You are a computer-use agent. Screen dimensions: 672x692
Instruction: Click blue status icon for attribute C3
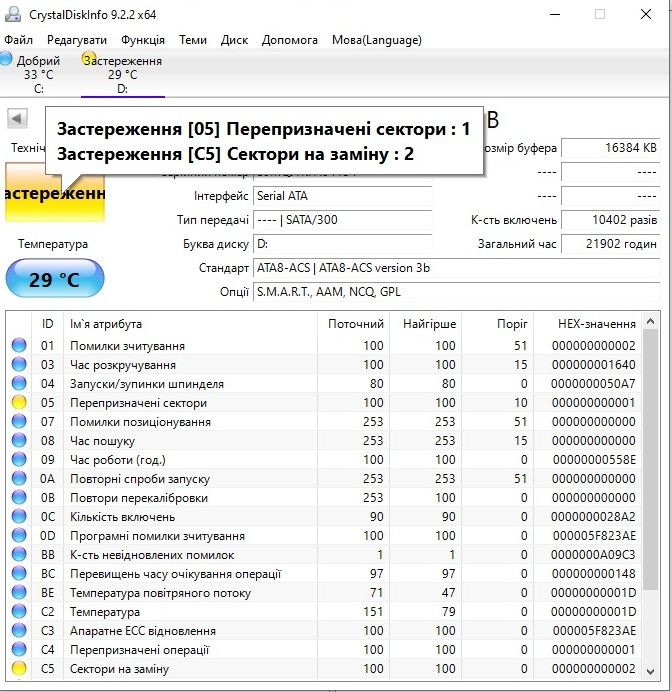point(19,630)
